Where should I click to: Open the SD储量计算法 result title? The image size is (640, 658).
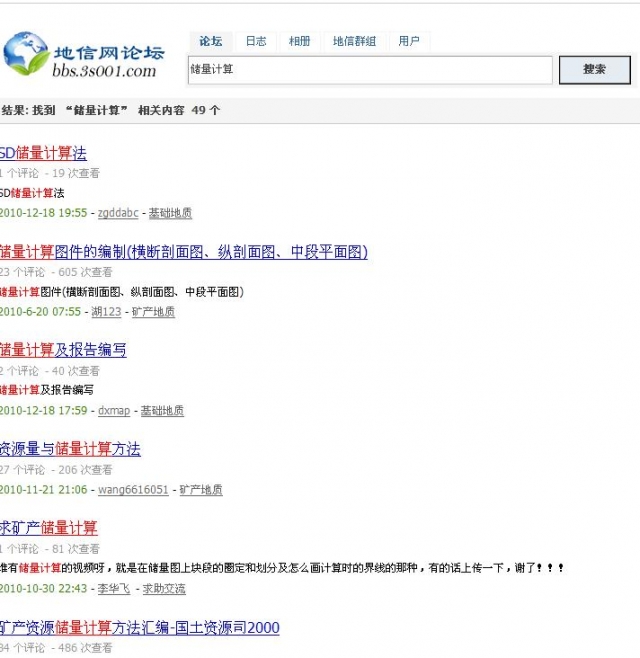[43, 153]
